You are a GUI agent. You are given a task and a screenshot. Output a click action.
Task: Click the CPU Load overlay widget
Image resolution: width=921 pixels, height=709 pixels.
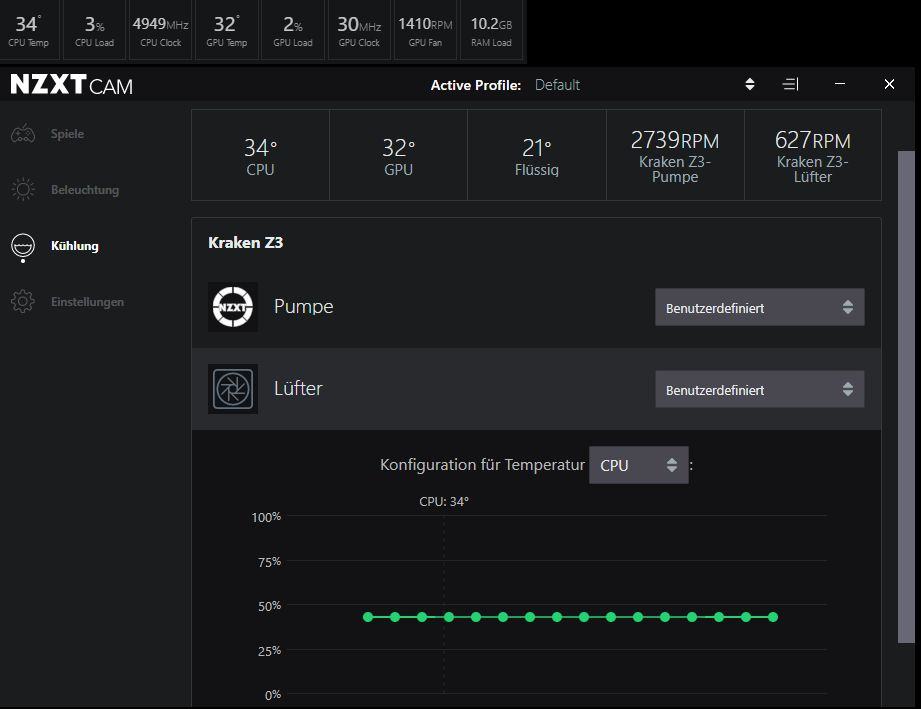[x=95, y=31]
